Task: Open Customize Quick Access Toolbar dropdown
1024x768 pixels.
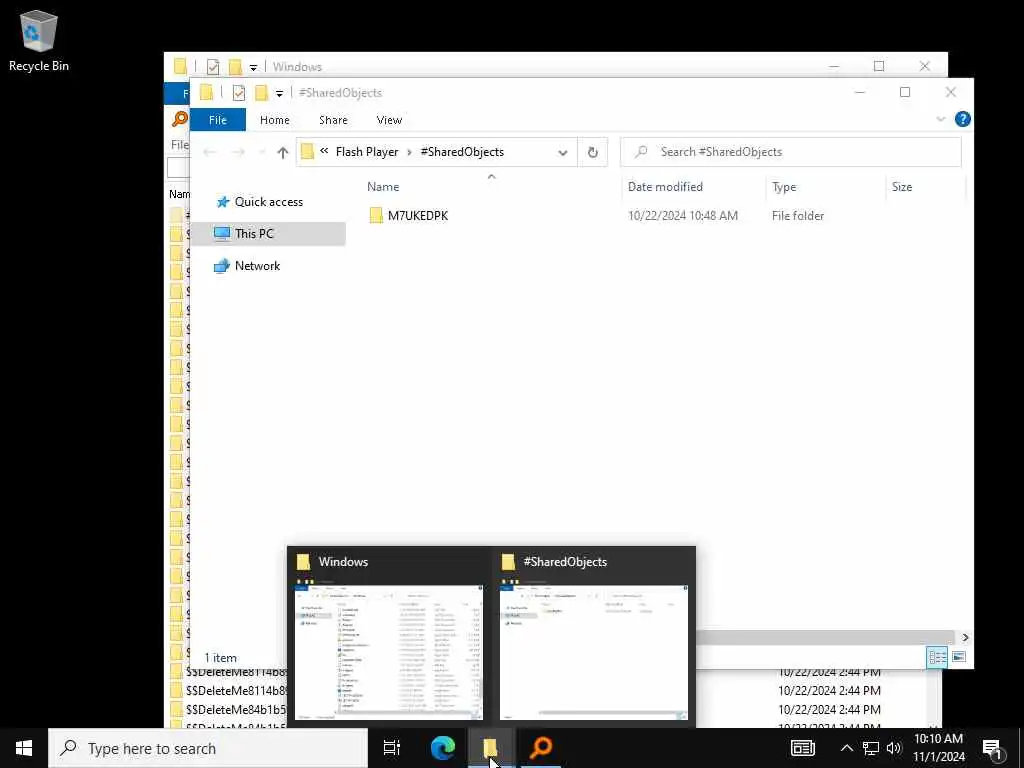Action: coord(279,93)
